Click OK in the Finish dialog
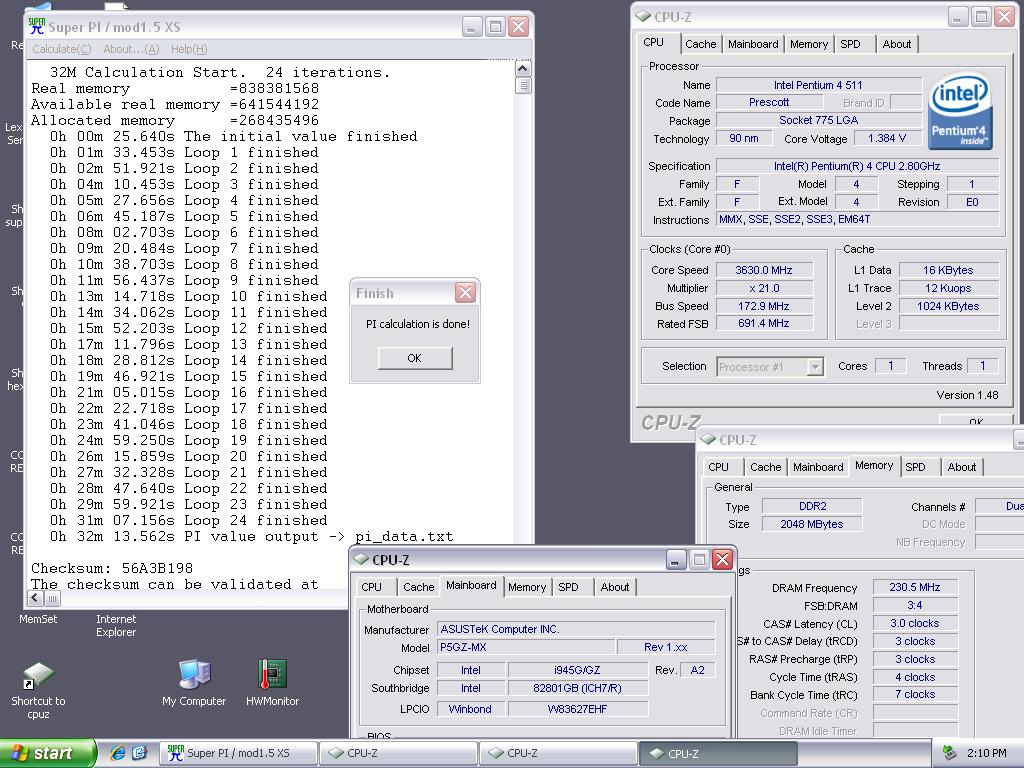The image size is (1024, 768). pos(415,358)
